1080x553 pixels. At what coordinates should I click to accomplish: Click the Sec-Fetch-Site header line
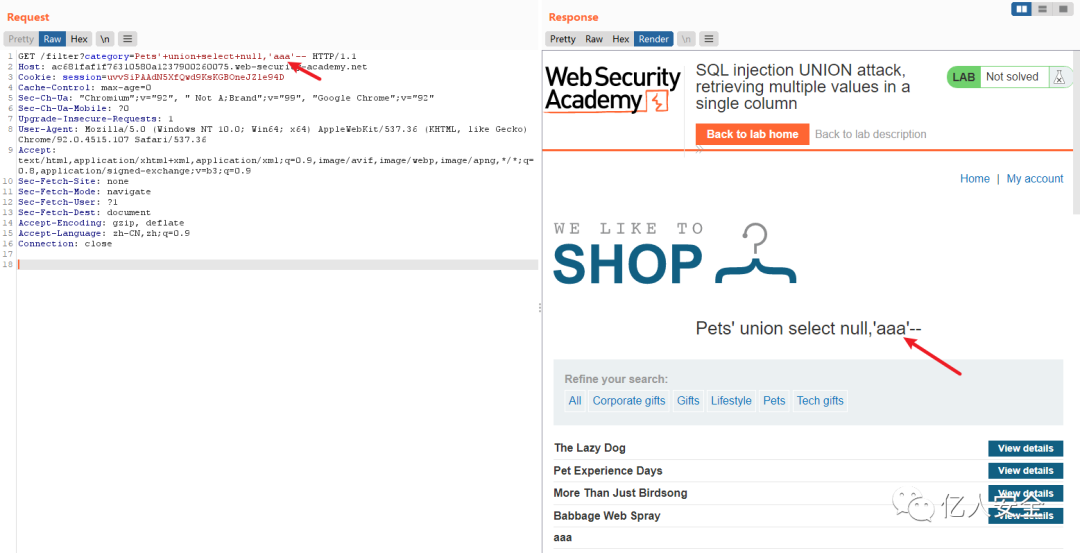tap(73, 181)
